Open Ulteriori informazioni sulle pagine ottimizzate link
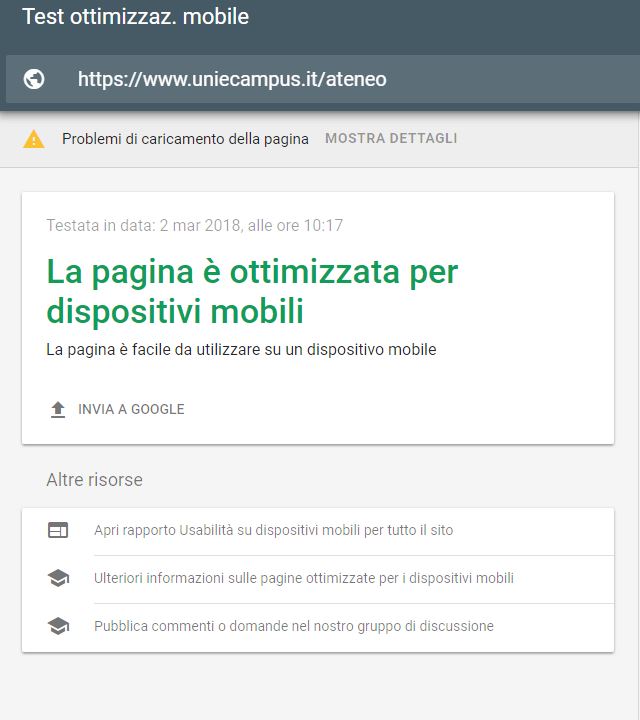This screenshot has width=640, height=720. pos(304,578)
